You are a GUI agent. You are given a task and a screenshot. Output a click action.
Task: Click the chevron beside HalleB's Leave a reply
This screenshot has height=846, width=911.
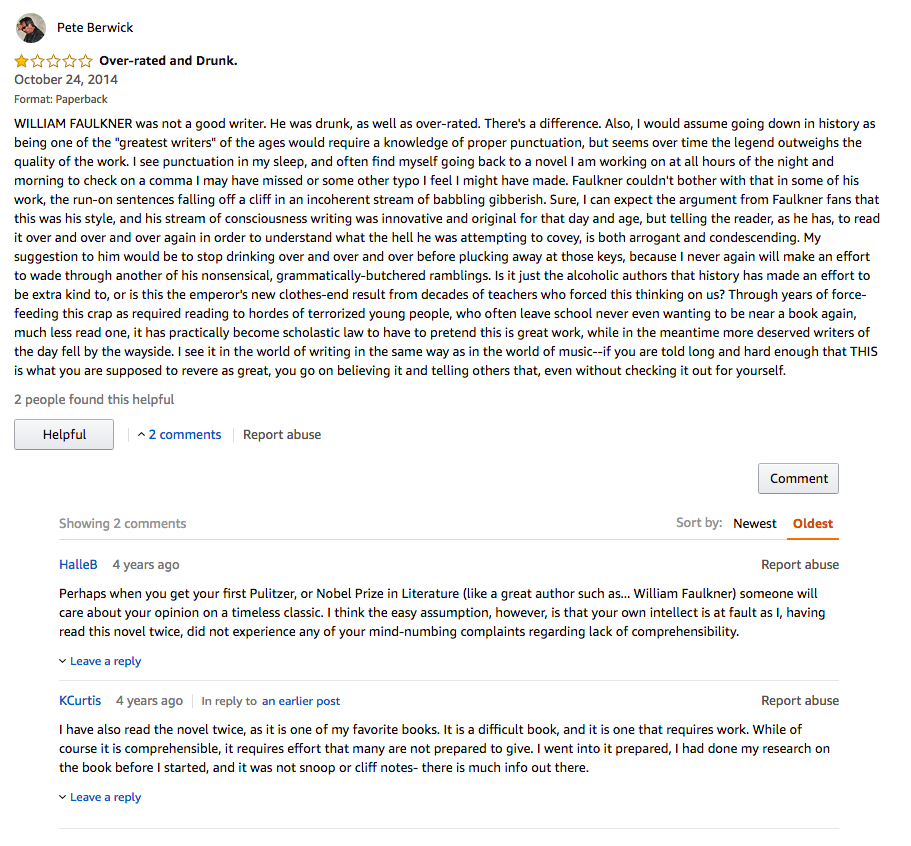(x=63, y=661)
